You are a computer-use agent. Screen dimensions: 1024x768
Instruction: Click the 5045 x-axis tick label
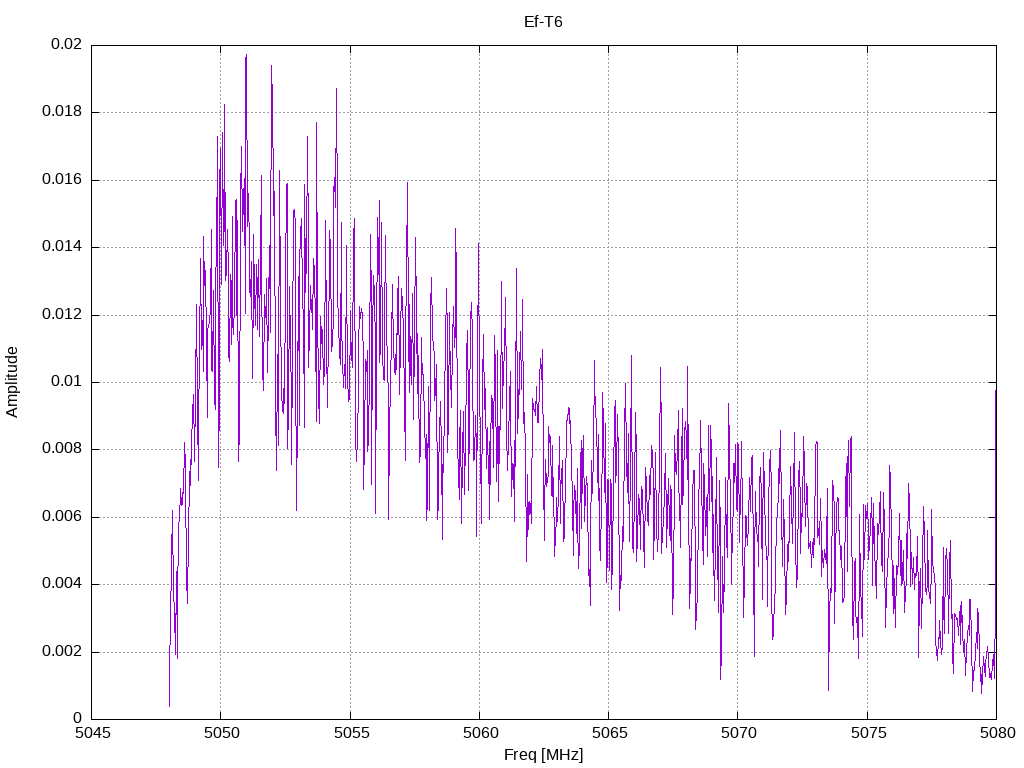[93, 733]
